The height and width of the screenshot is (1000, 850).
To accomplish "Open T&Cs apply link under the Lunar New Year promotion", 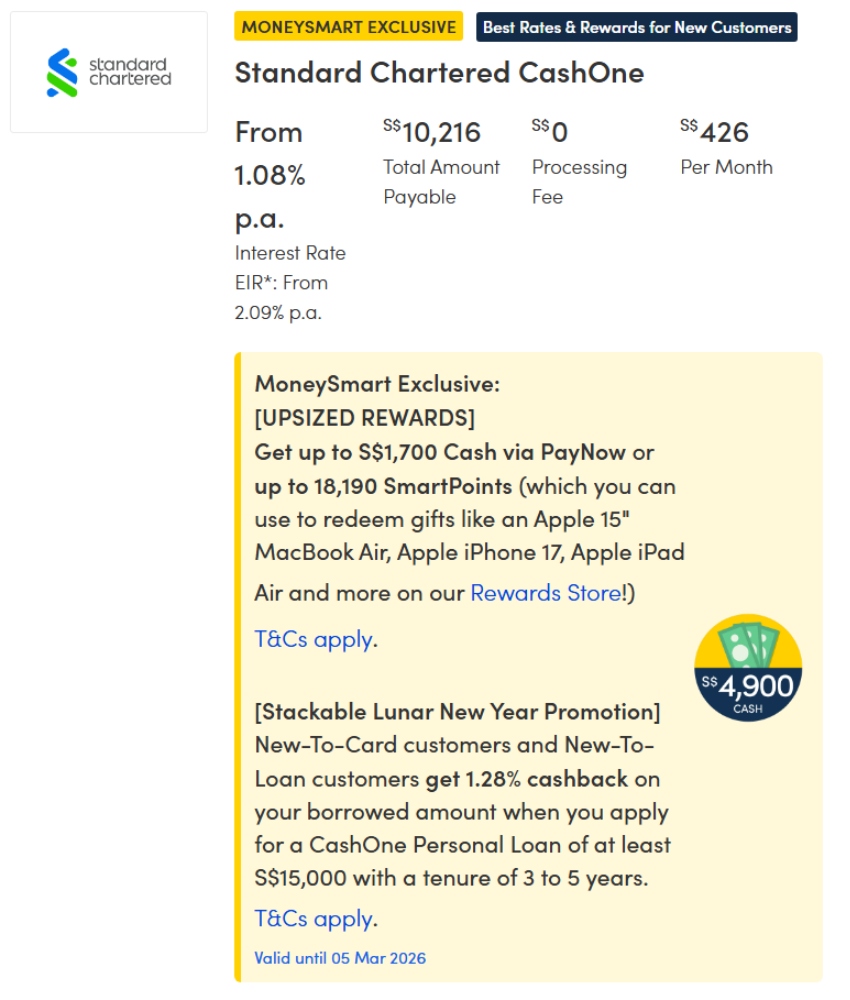I will 314,918.
